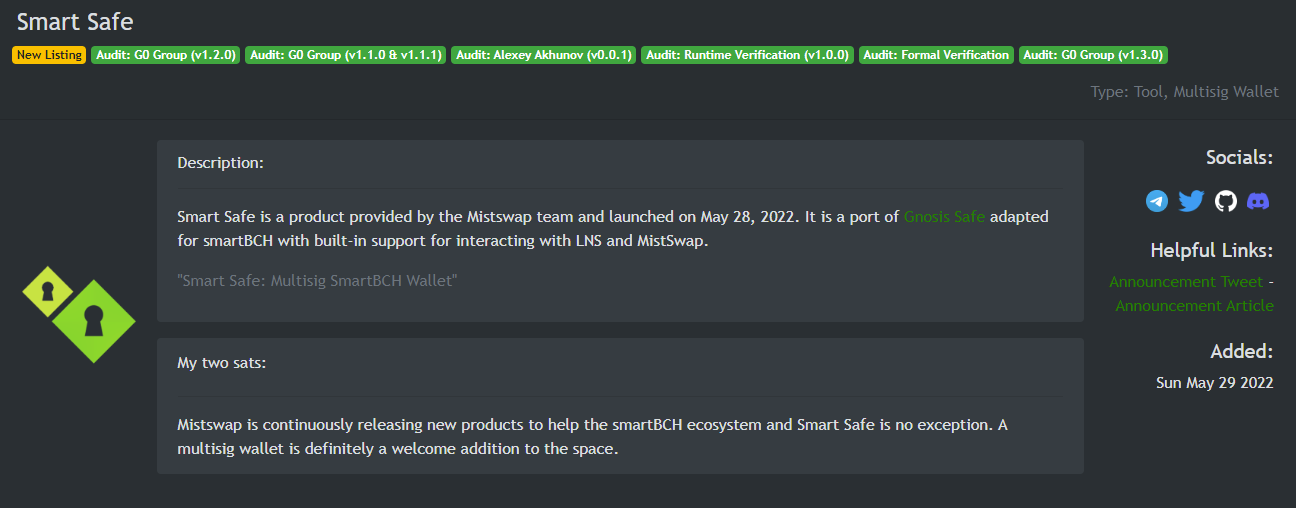Image resolution: width=1296 pixels, height=508 pixels.
Task: Open Audit: Alexey Akhunov (v0.0.1) badge
Action: (544, 55)
